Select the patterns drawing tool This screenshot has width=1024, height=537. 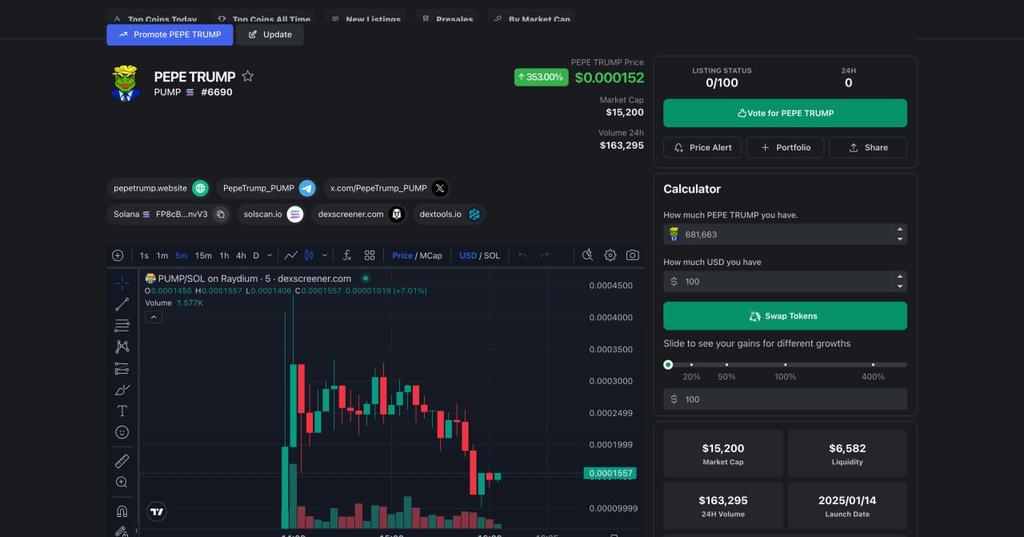click(122, 347)
